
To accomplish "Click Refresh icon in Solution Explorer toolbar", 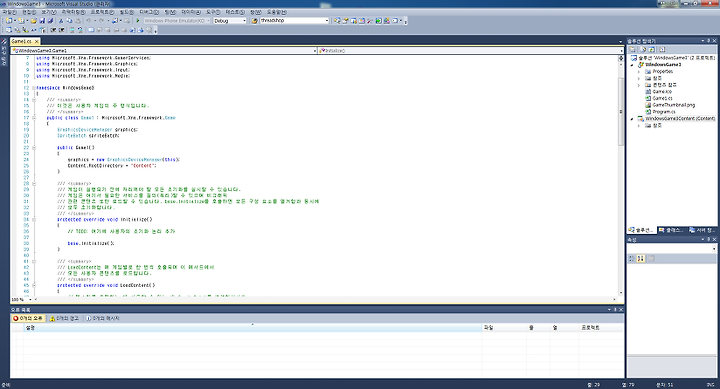I will click(652, 49).
